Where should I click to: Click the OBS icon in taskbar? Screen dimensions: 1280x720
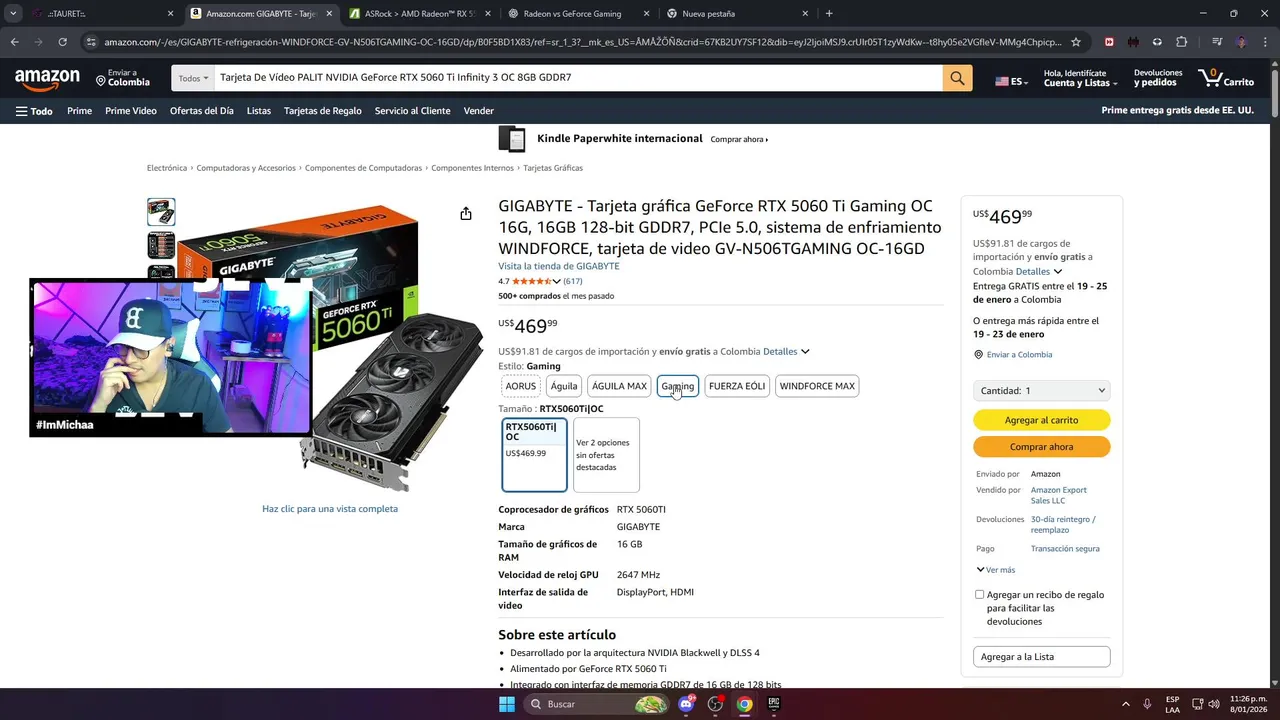click(x=715, y=704)
